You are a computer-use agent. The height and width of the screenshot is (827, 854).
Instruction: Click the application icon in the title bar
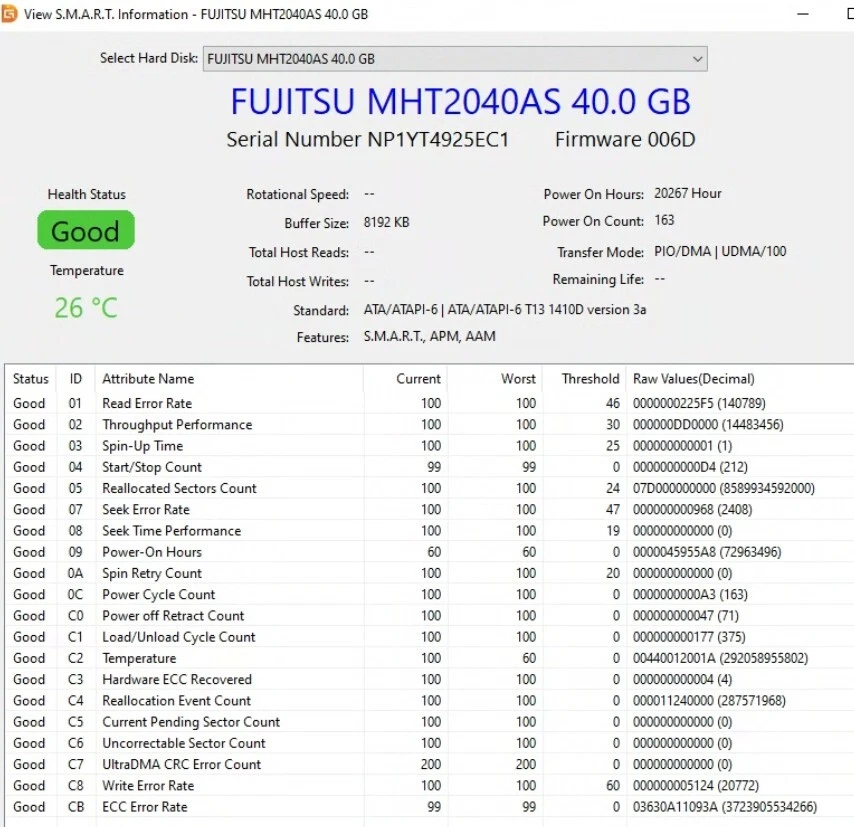(x=11, y=15)
